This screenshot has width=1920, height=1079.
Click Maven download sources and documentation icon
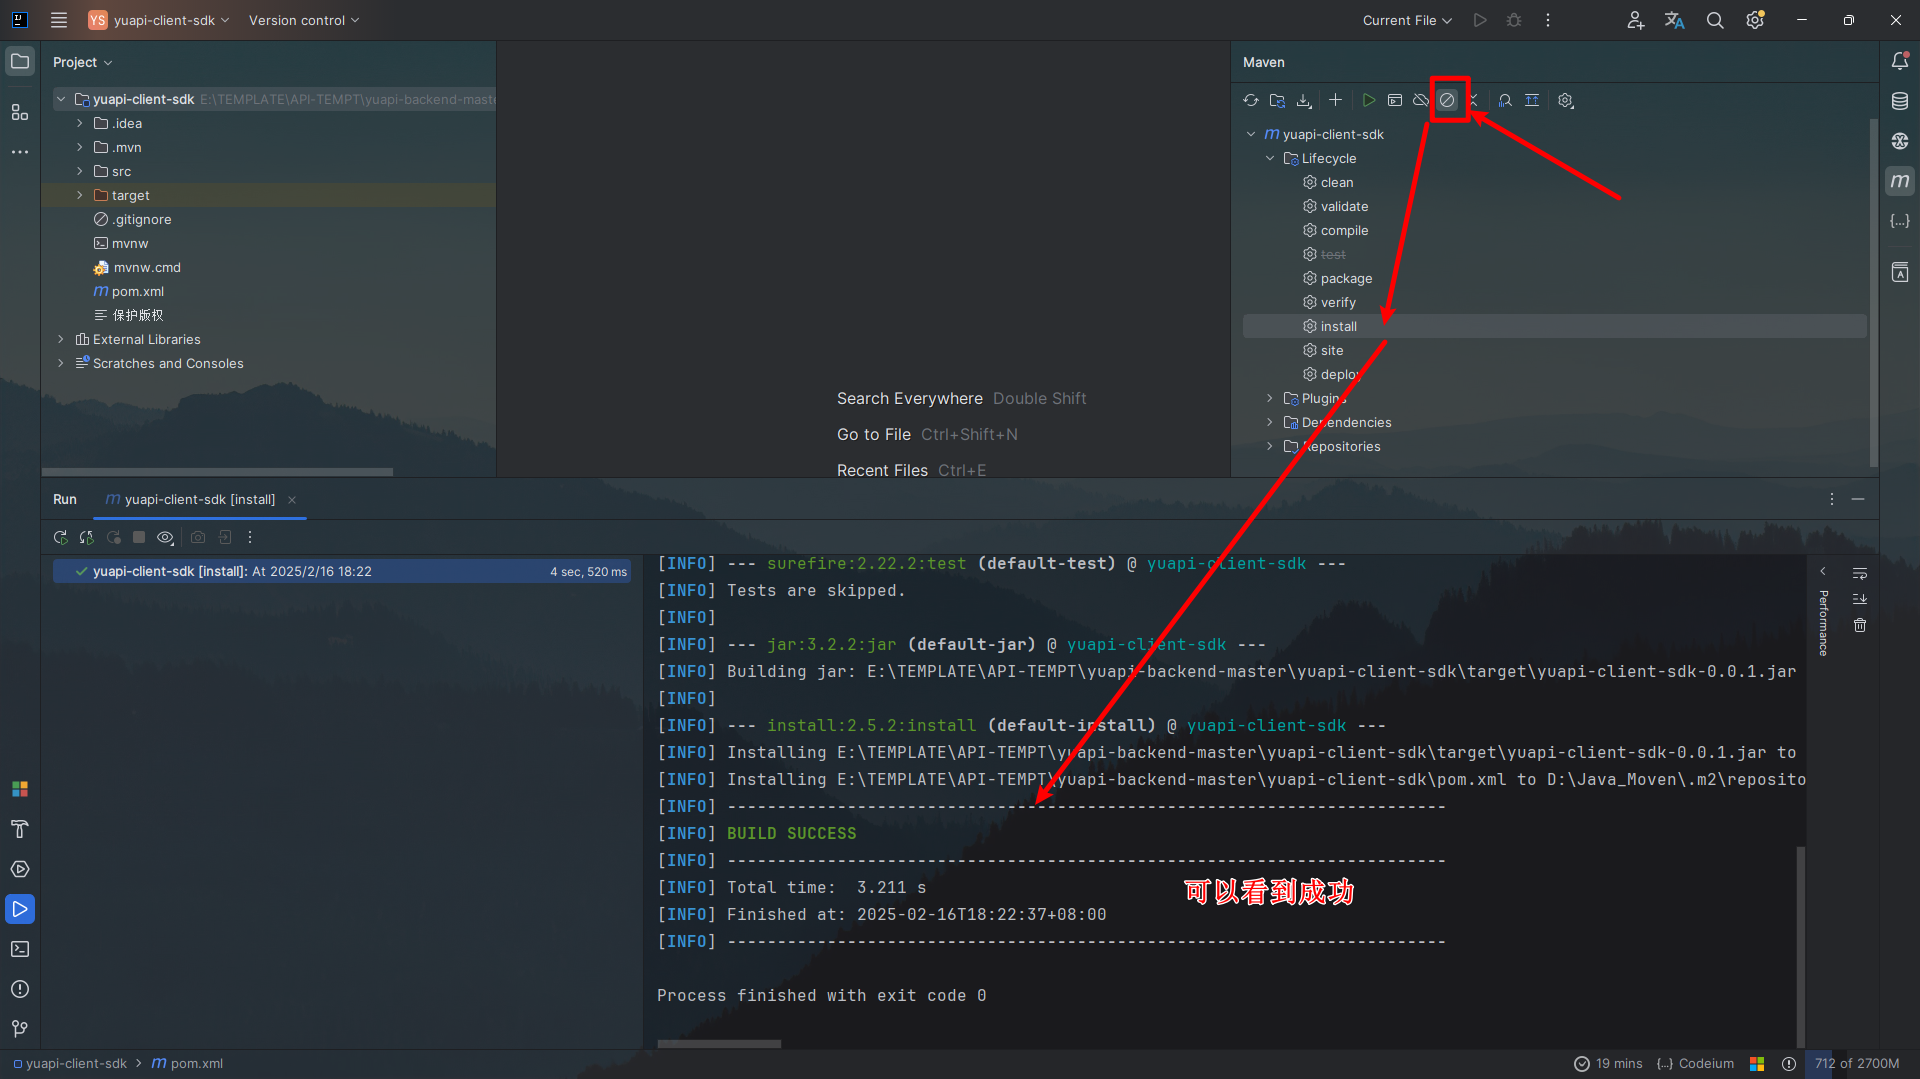point(1304,100)
